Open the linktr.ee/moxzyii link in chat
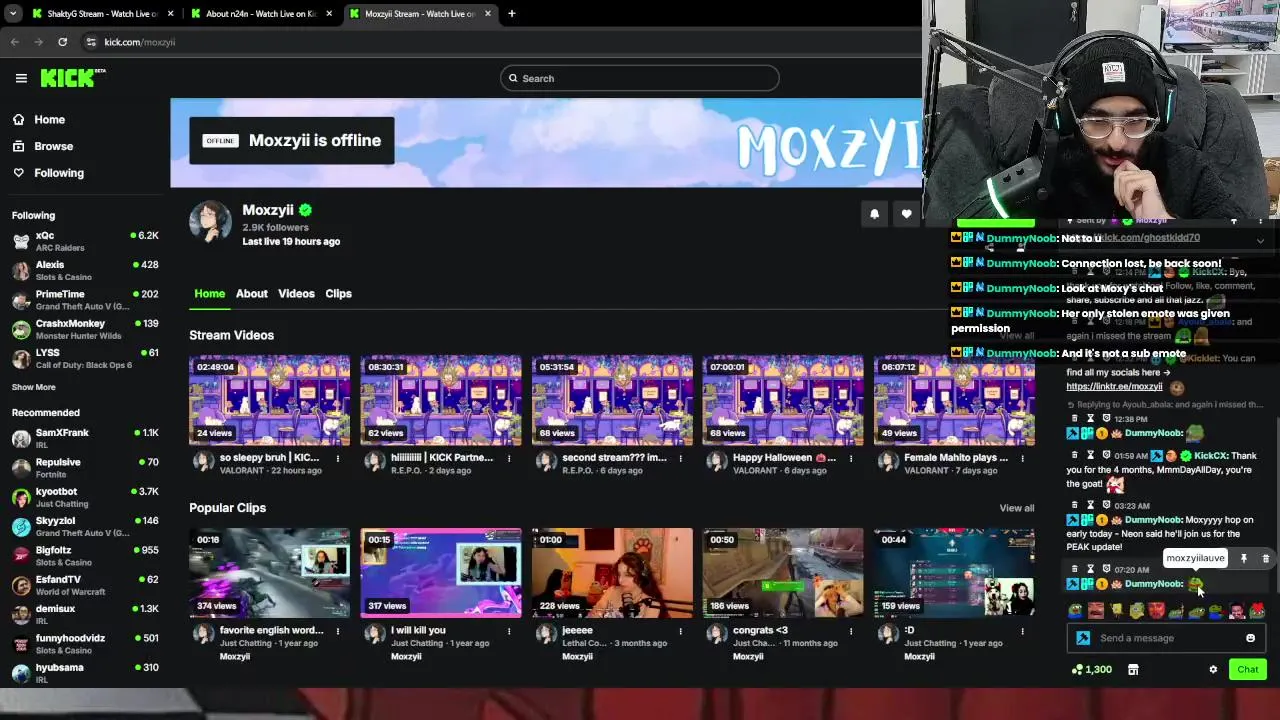 click(1114, 386)
